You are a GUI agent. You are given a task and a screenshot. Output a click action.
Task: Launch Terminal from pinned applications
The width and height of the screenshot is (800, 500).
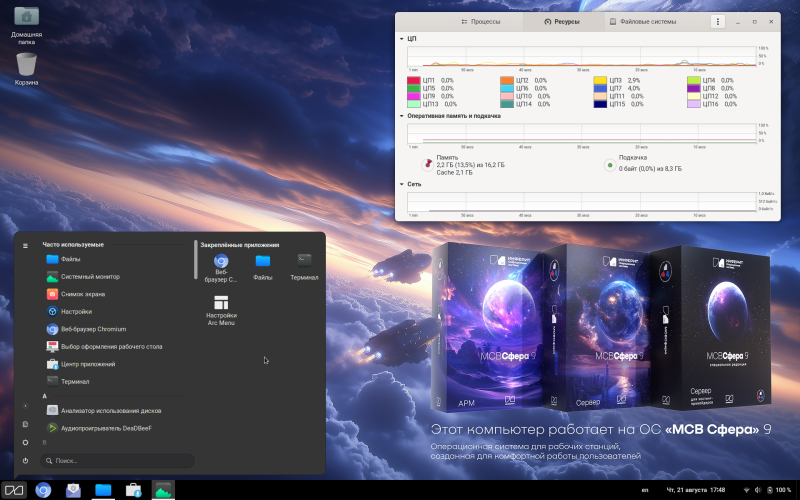304,264
